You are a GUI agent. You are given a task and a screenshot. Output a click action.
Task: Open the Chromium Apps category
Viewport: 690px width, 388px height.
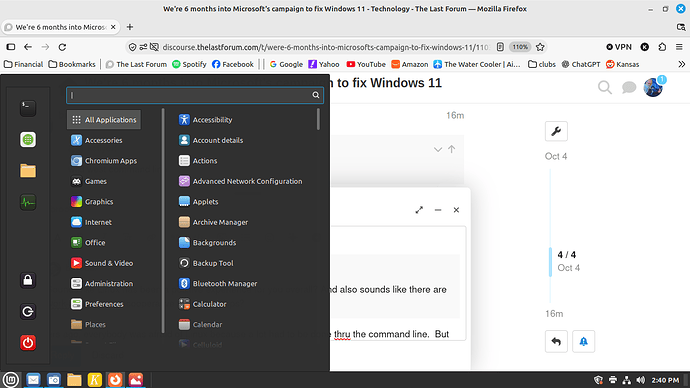tap(104, 161)
